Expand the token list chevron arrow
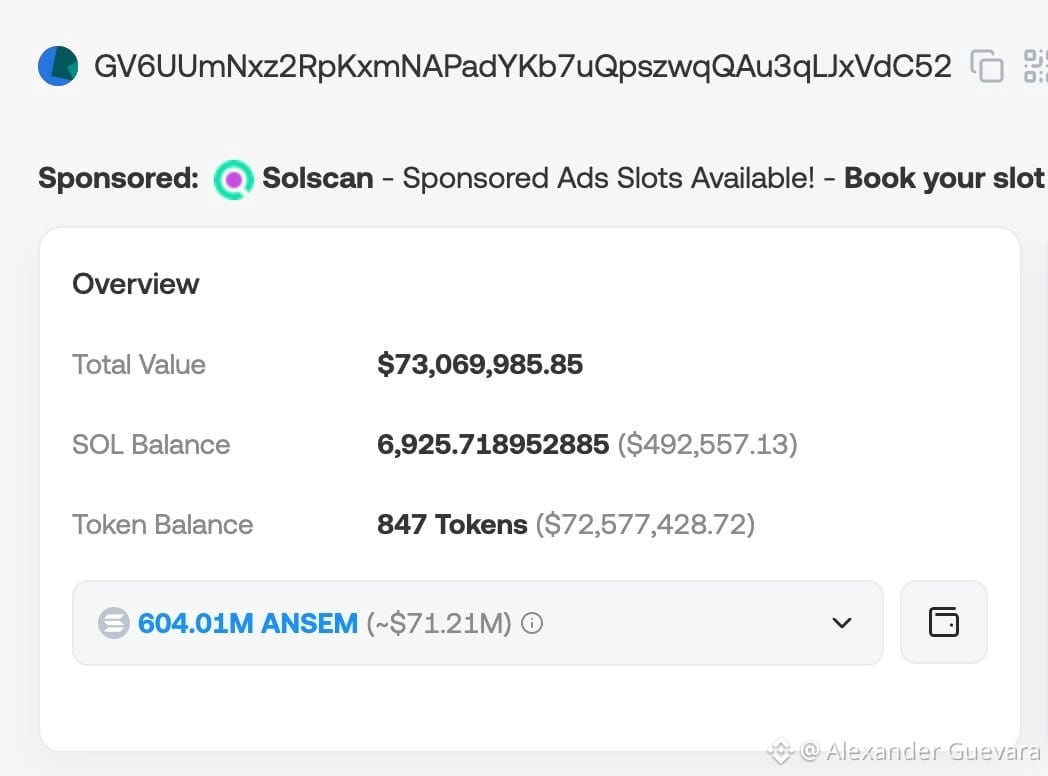Image resolution: width=1048 pixels, height=776 pixels. [841, 623]
